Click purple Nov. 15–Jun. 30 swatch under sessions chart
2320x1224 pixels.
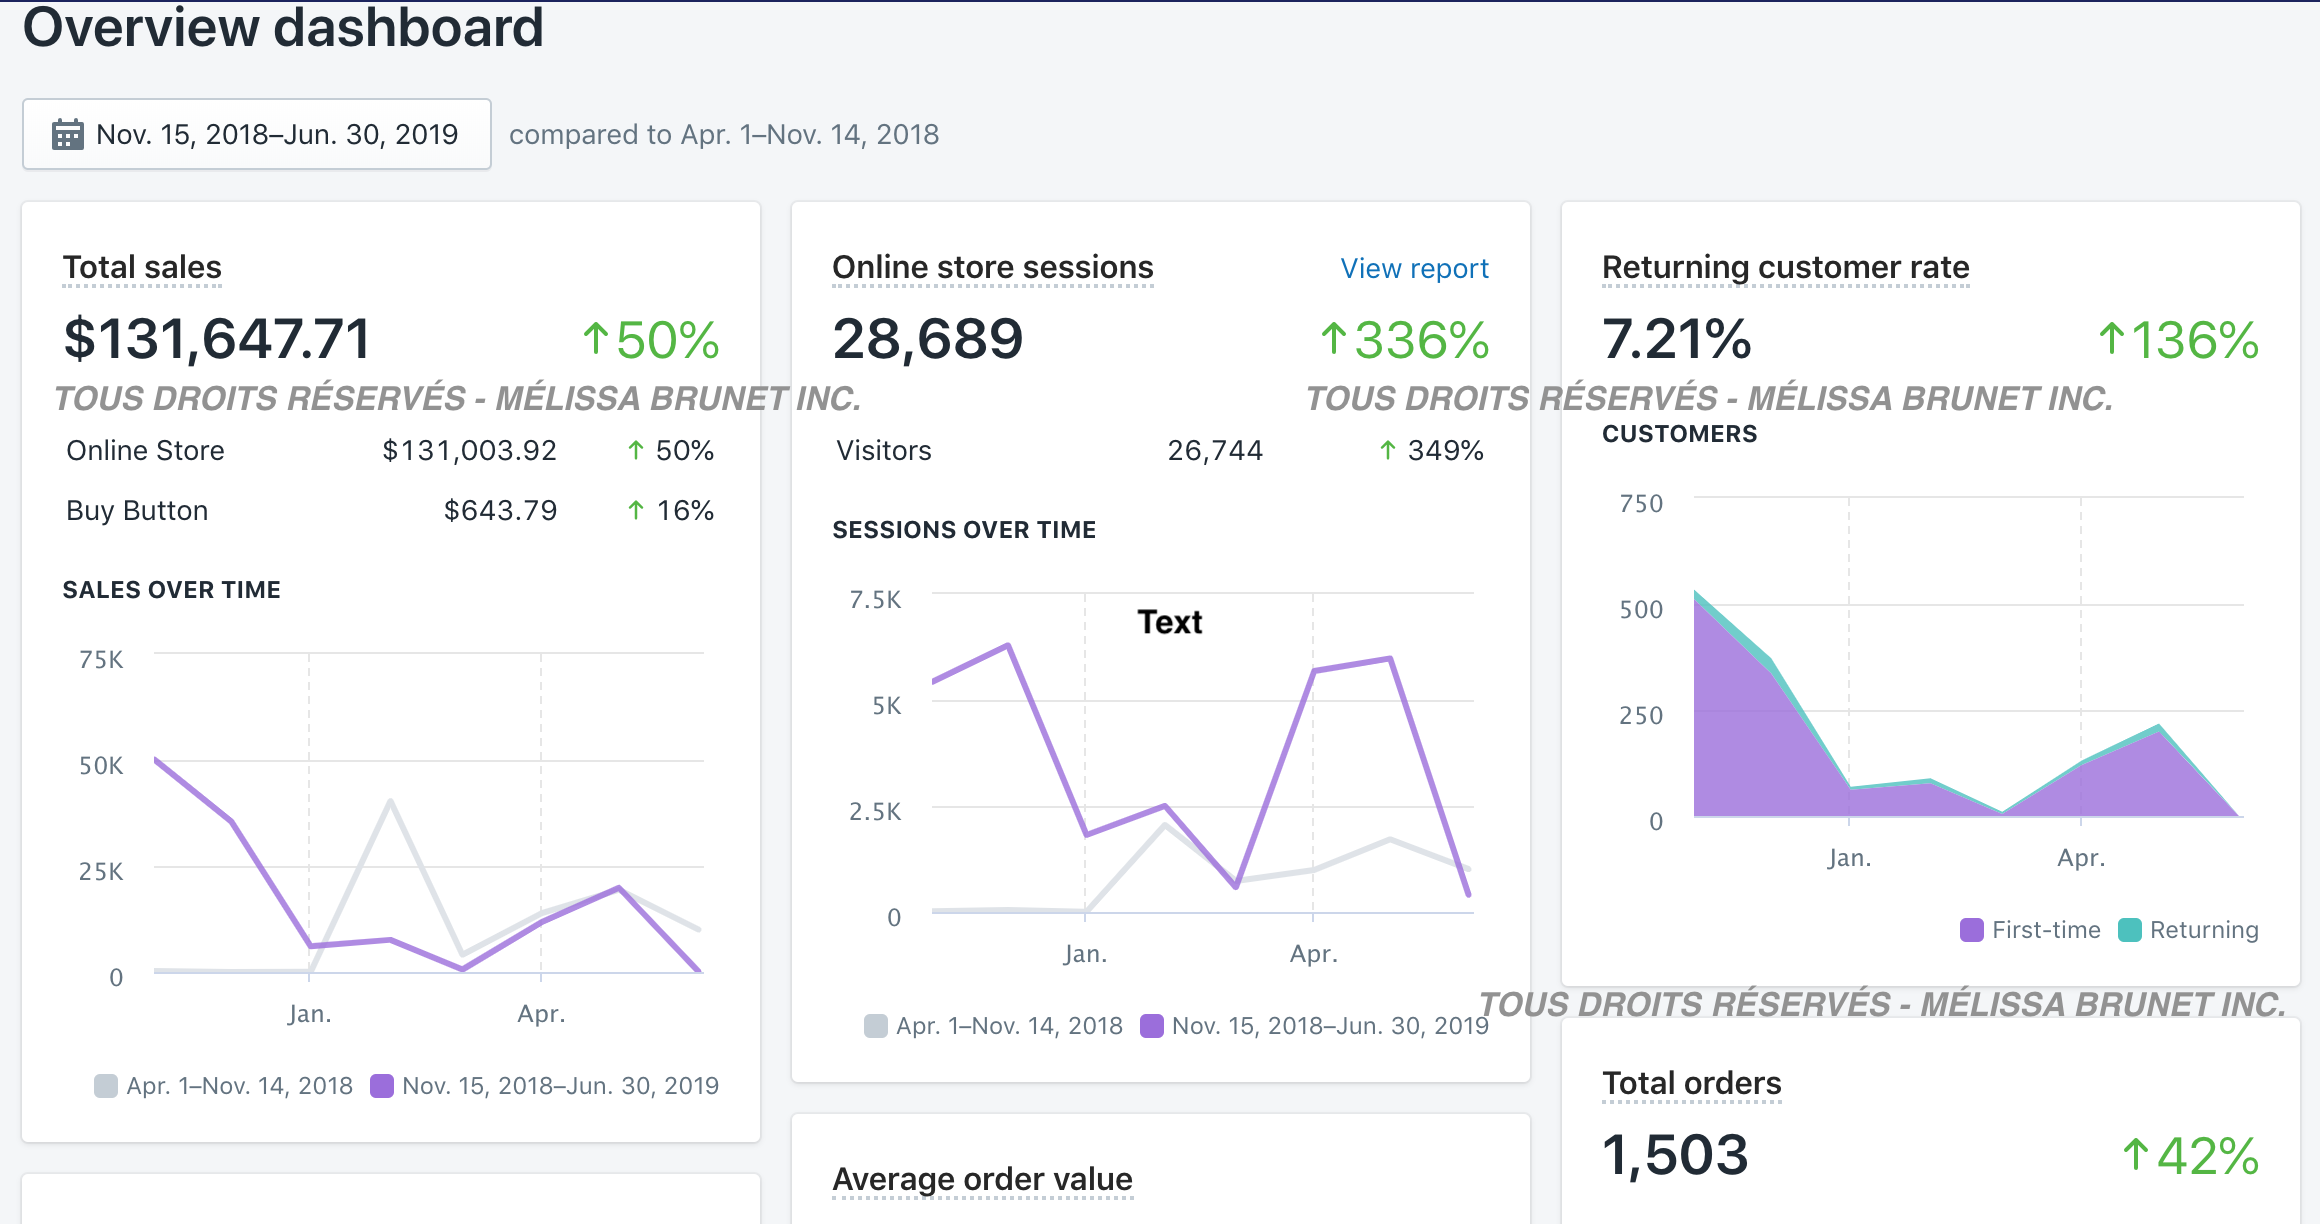point(1152,1026)
